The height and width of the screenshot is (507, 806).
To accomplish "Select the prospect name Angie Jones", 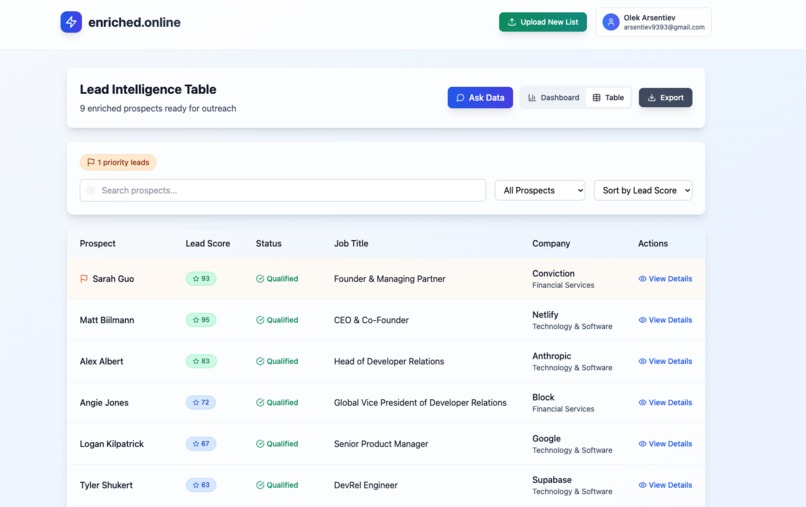I will click(x=104, y=403).
